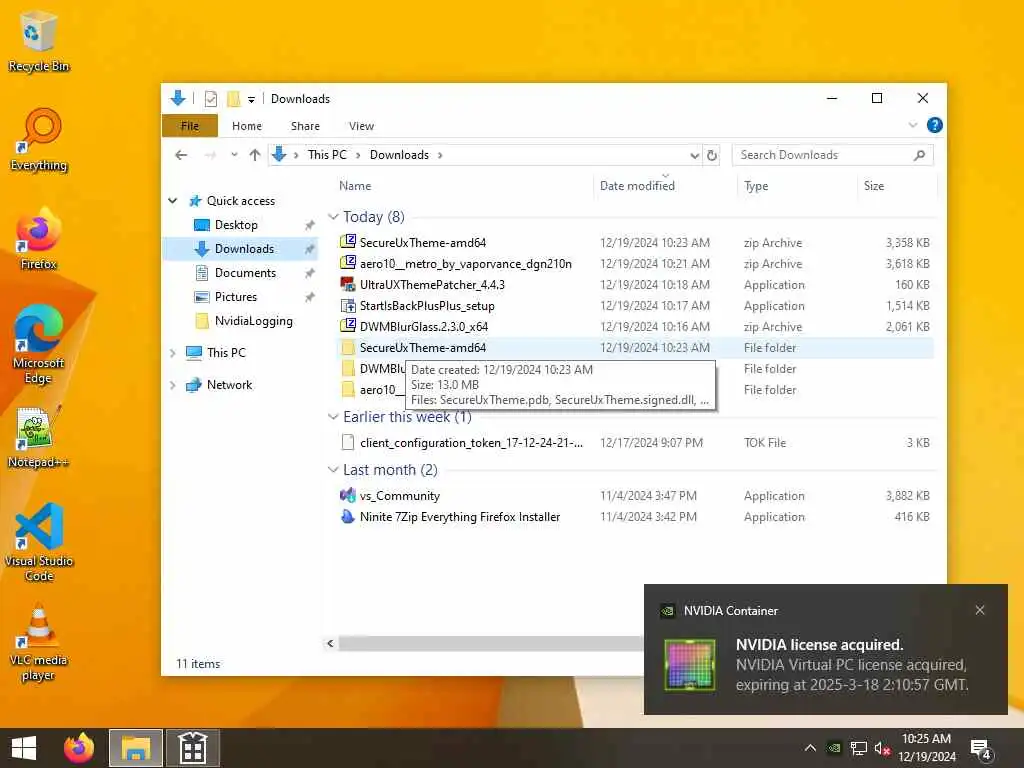The image size is (1024, 768).
Task: Sort by Size column header
Action: [897, 186]
